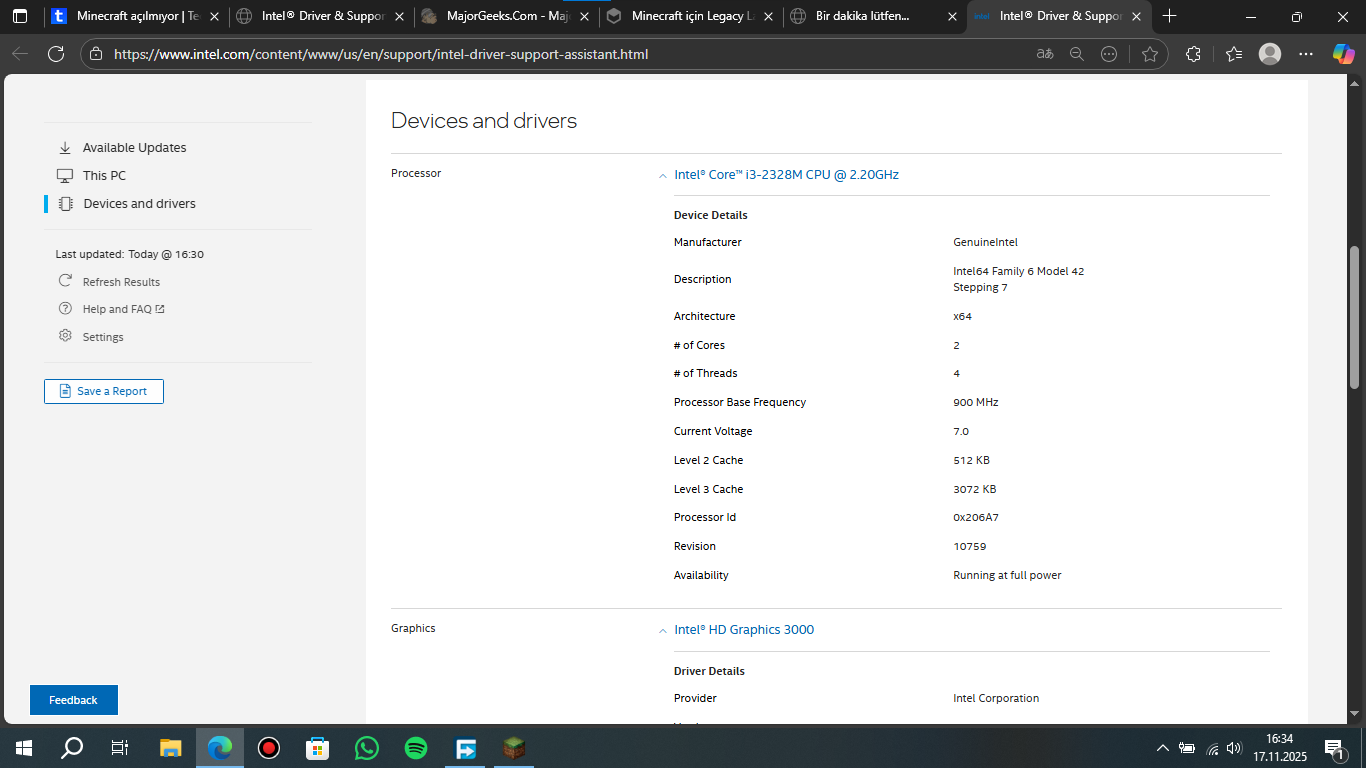
Task: Click the zoom magnifier icon in address bar
Action: [1077, 54]
